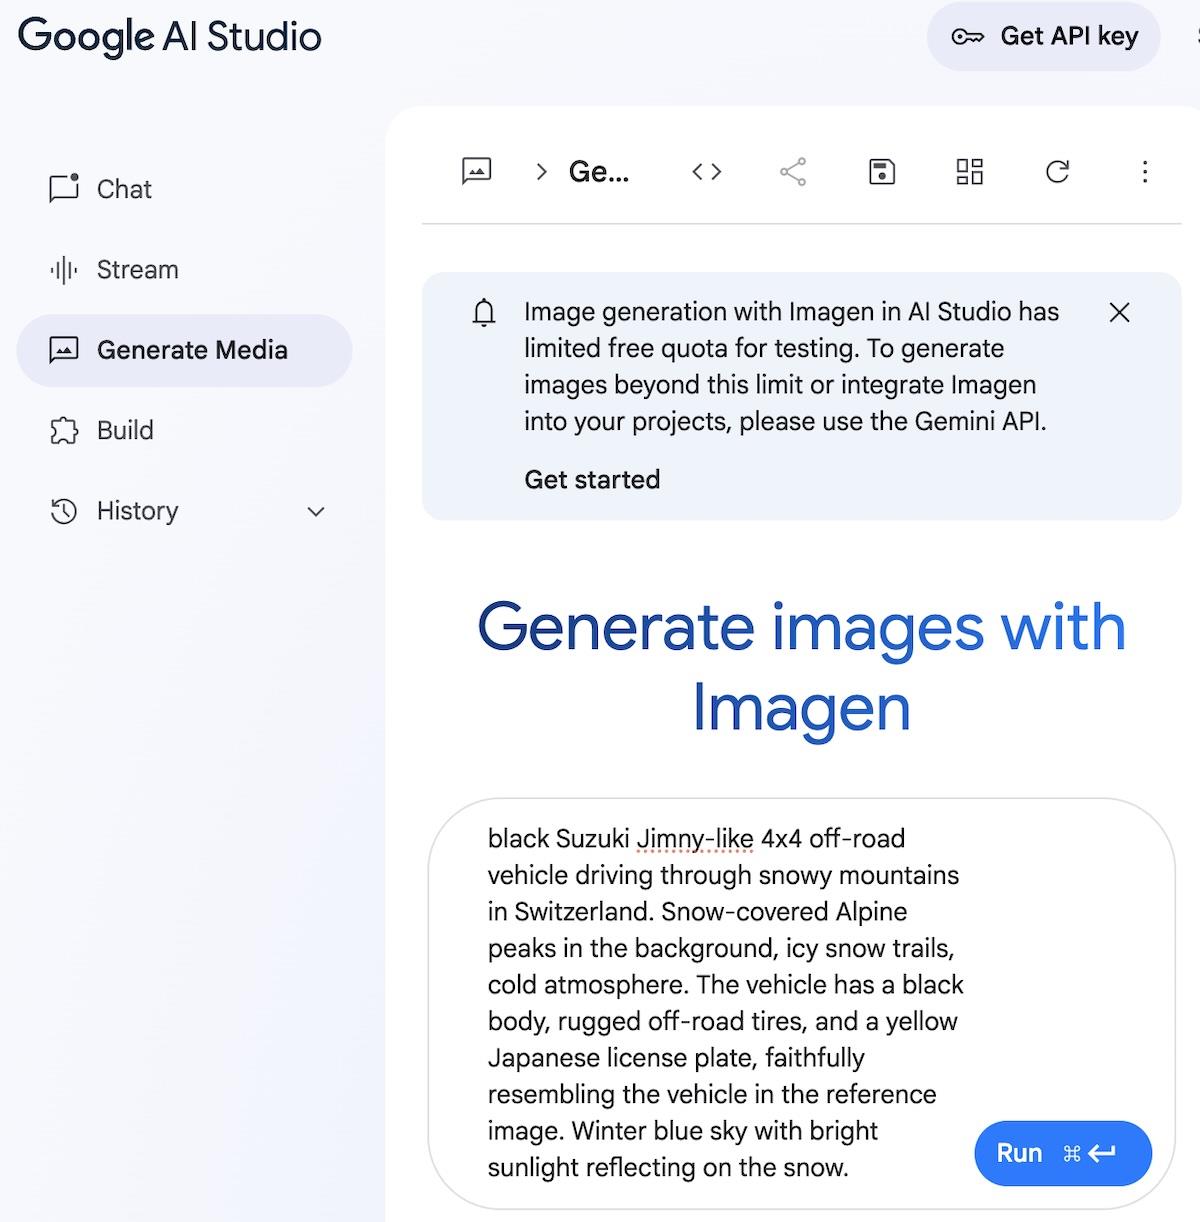Open the Stream section
The width and height of the screenshot is (1200, 1222).
(x=184, y=270)
